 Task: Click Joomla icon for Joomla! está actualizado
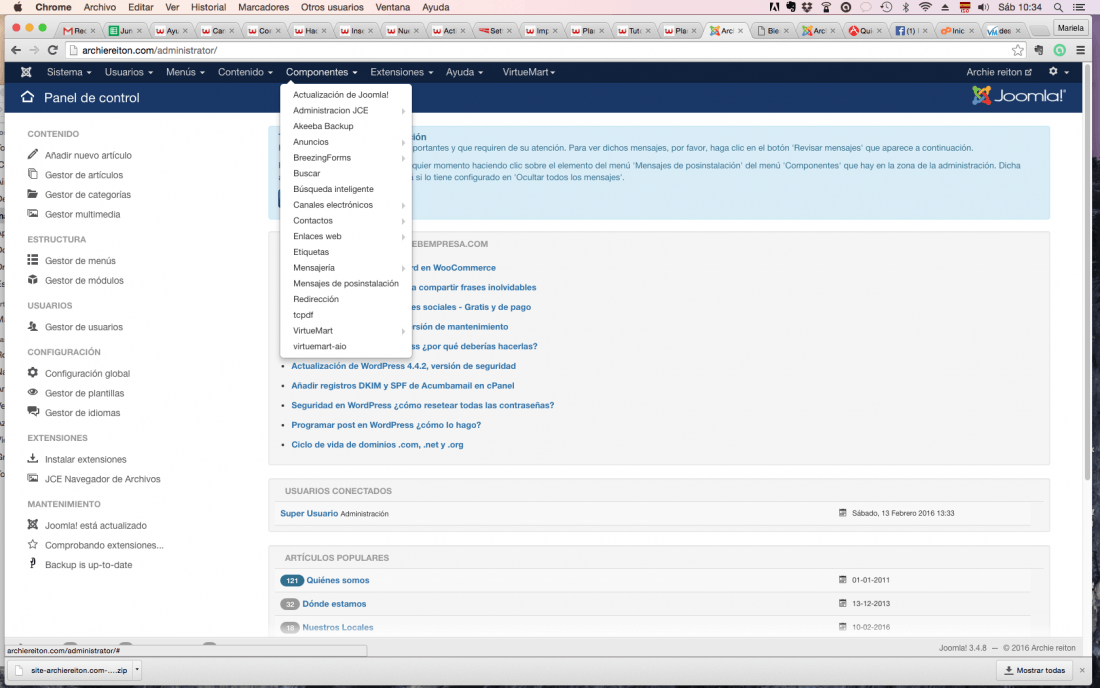[x=32, y=524]
